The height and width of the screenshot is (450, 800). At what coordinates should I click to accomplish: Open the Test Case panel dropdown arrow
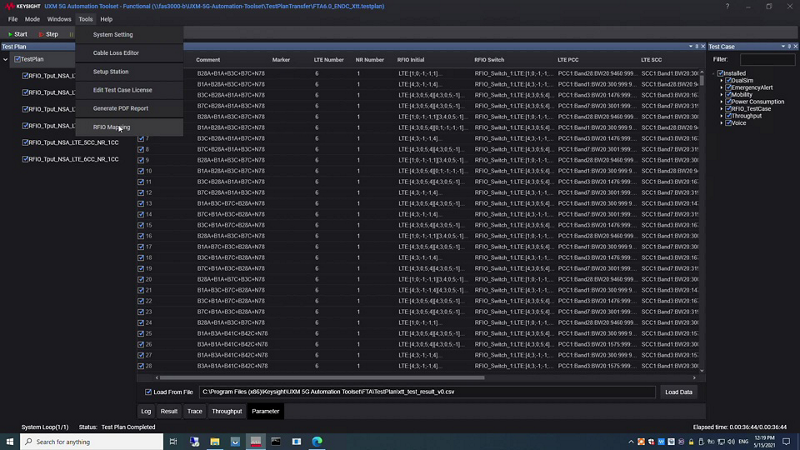click(x=783, y=46)
